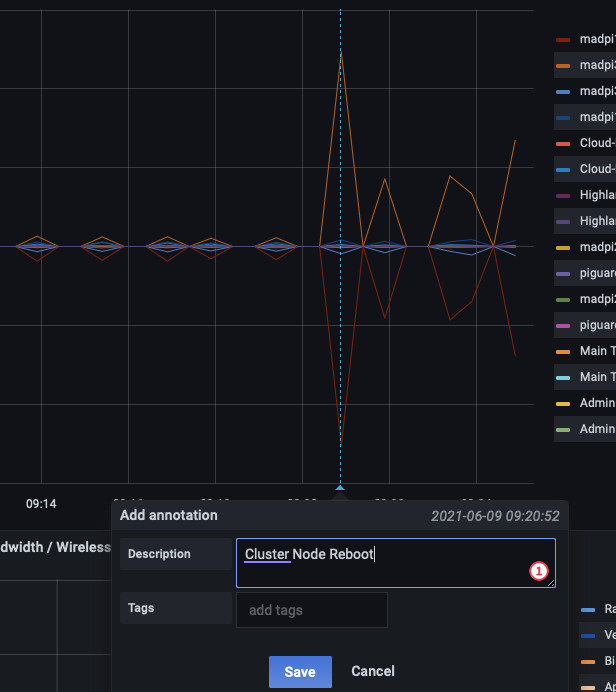Click the orange Main T series swatch
This screenshot has height=692, width=616.
(x=563, y=352)
